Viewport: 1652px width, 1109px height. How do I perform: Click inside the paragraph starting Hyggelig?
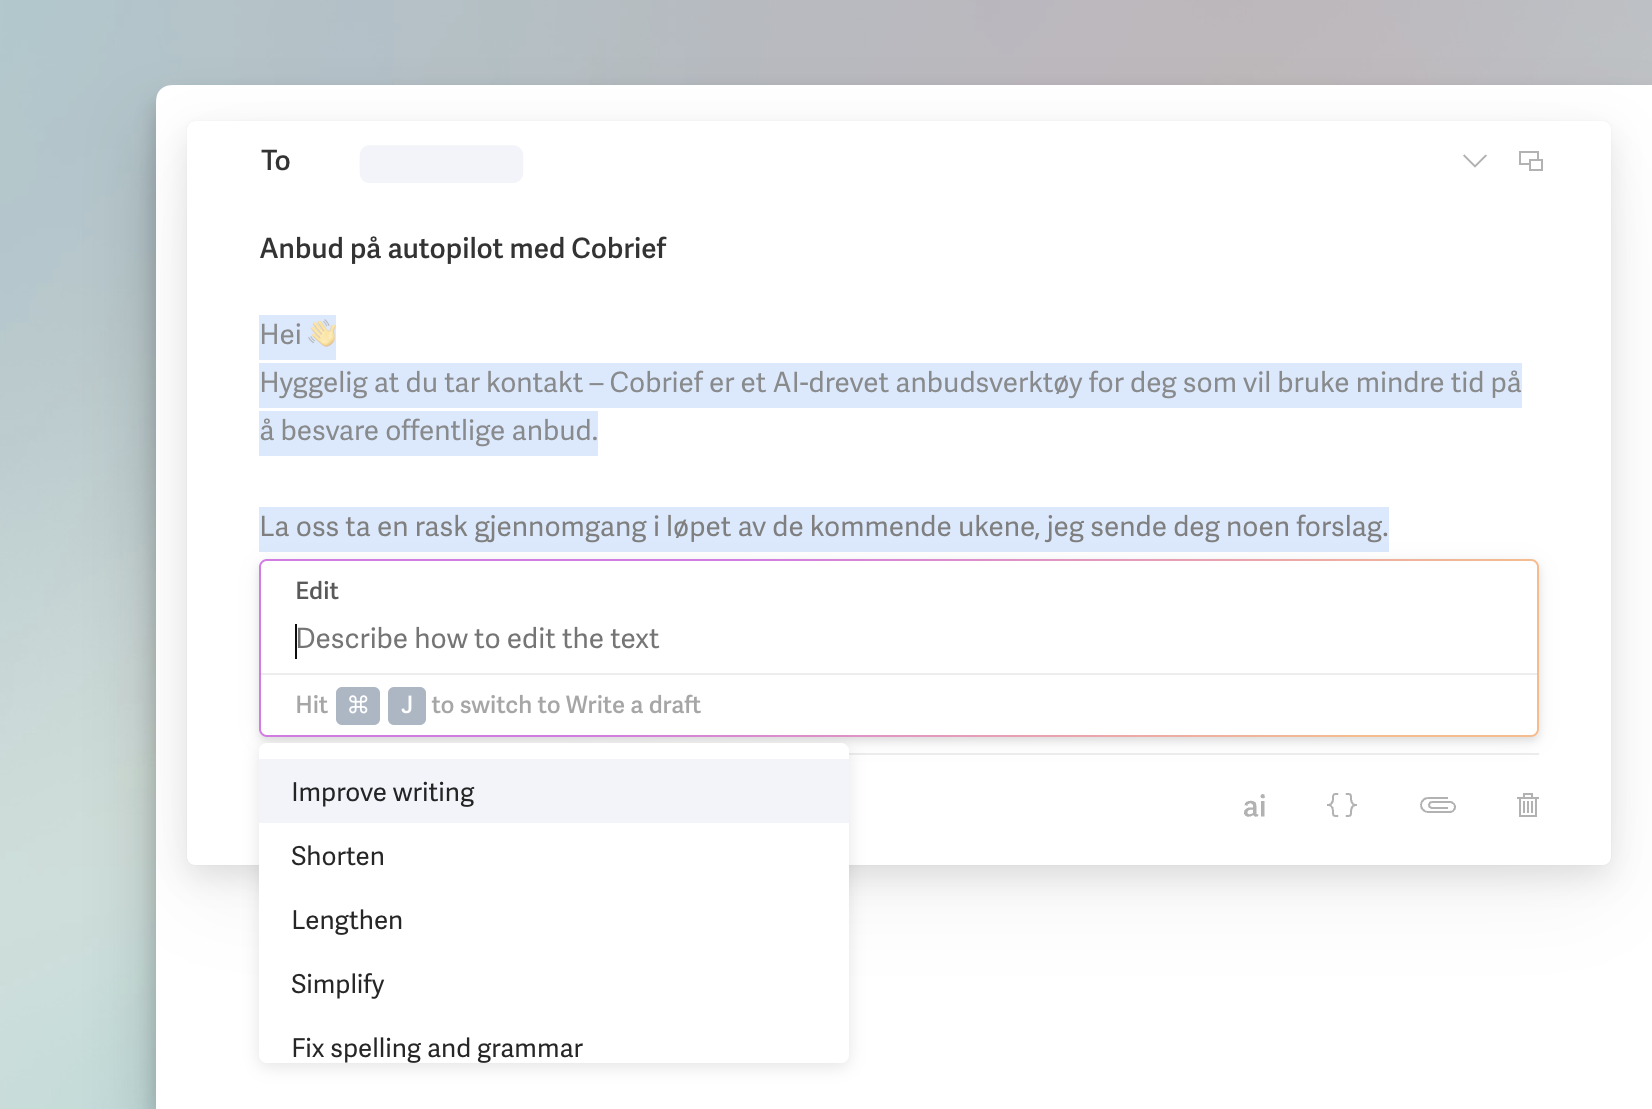point(890,383)
